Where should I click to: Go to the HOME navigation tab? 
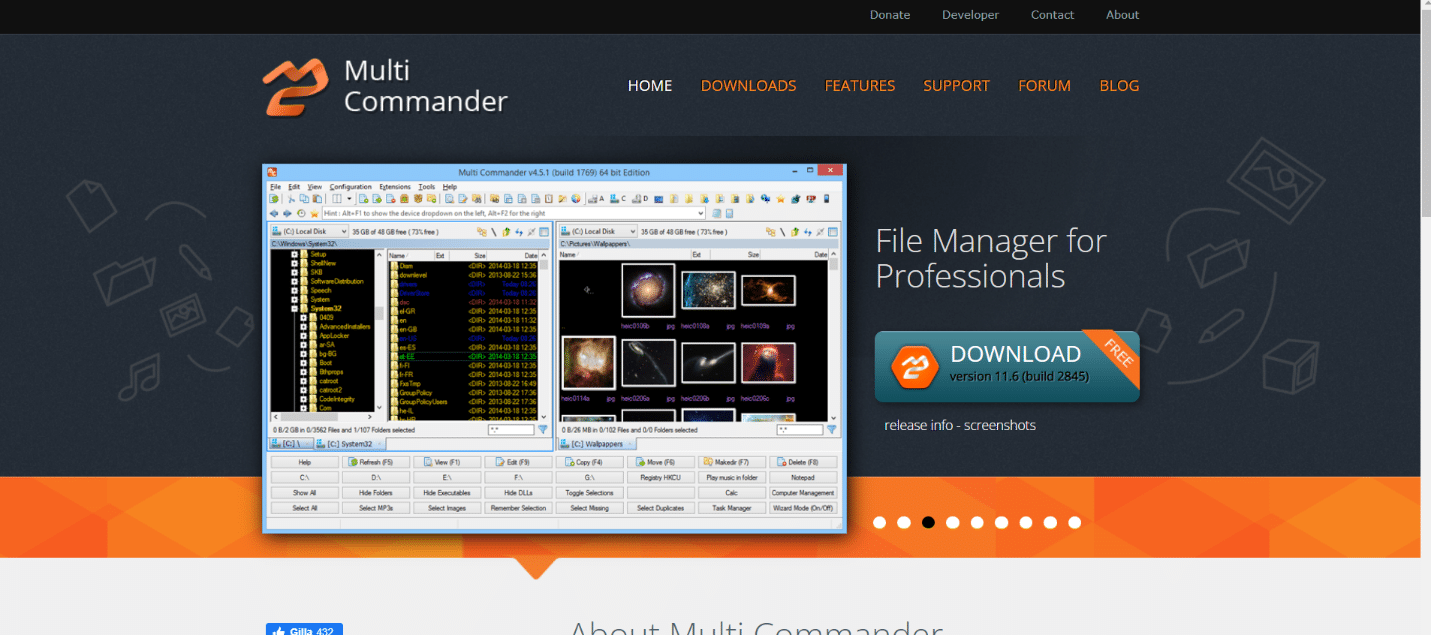[x=650, y=86]
